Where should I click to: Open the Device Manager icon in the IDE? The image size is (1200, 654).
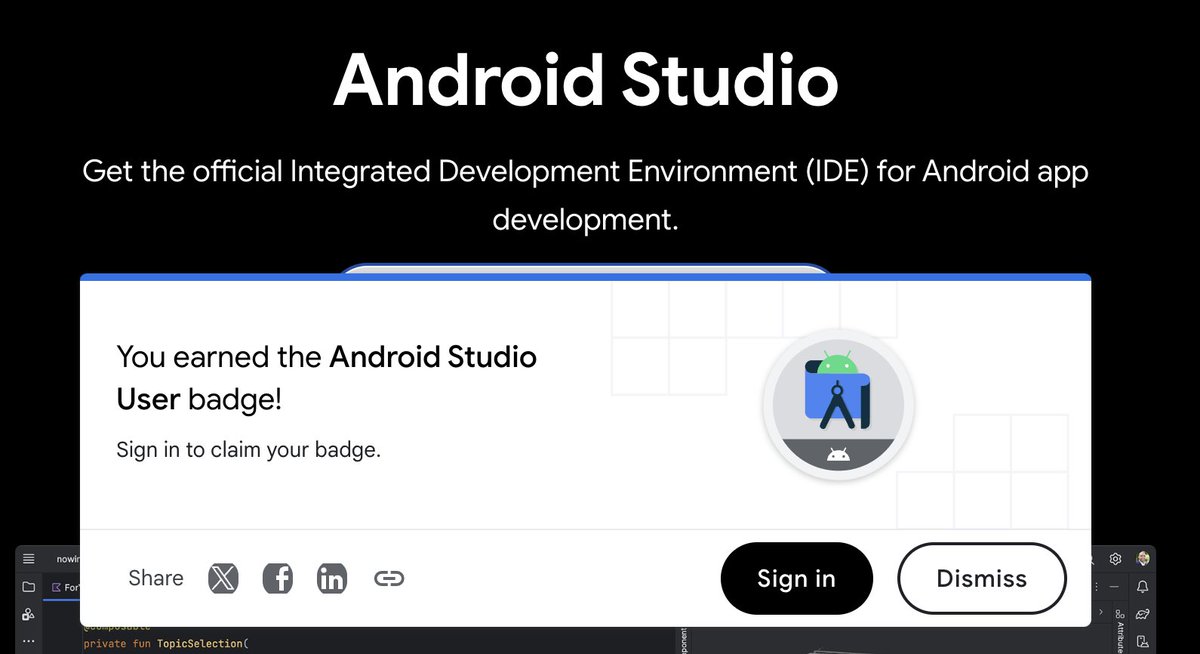[1143, 640]
